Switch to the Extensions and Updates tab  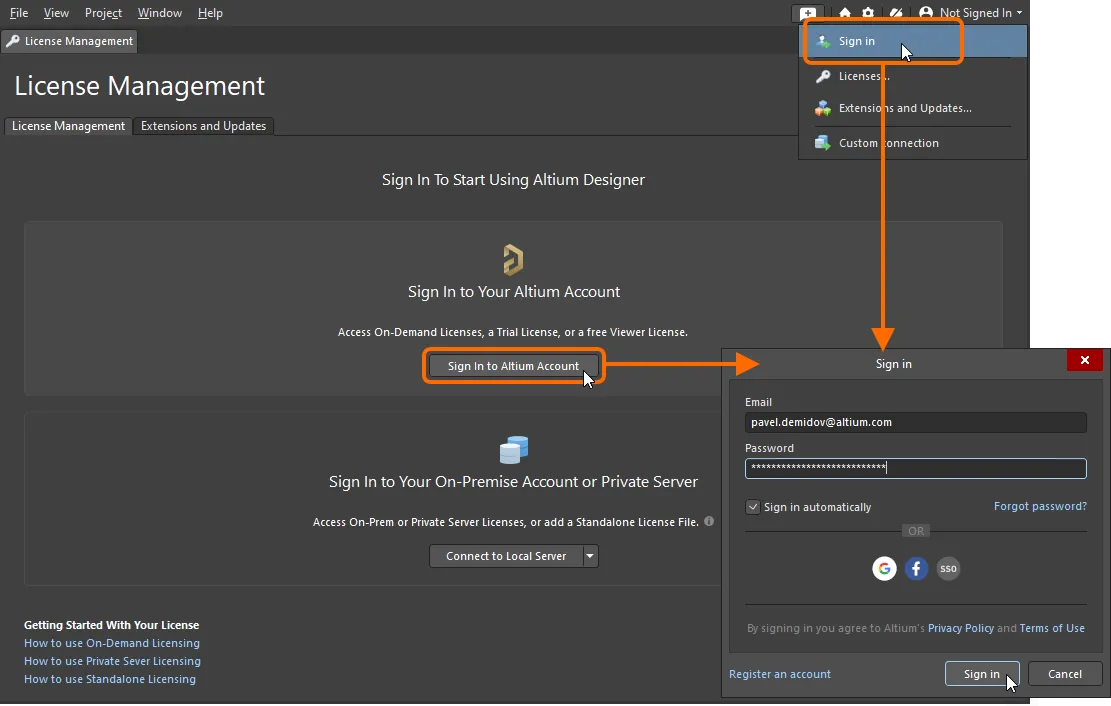pyautogui.click(x=203, y=125)
